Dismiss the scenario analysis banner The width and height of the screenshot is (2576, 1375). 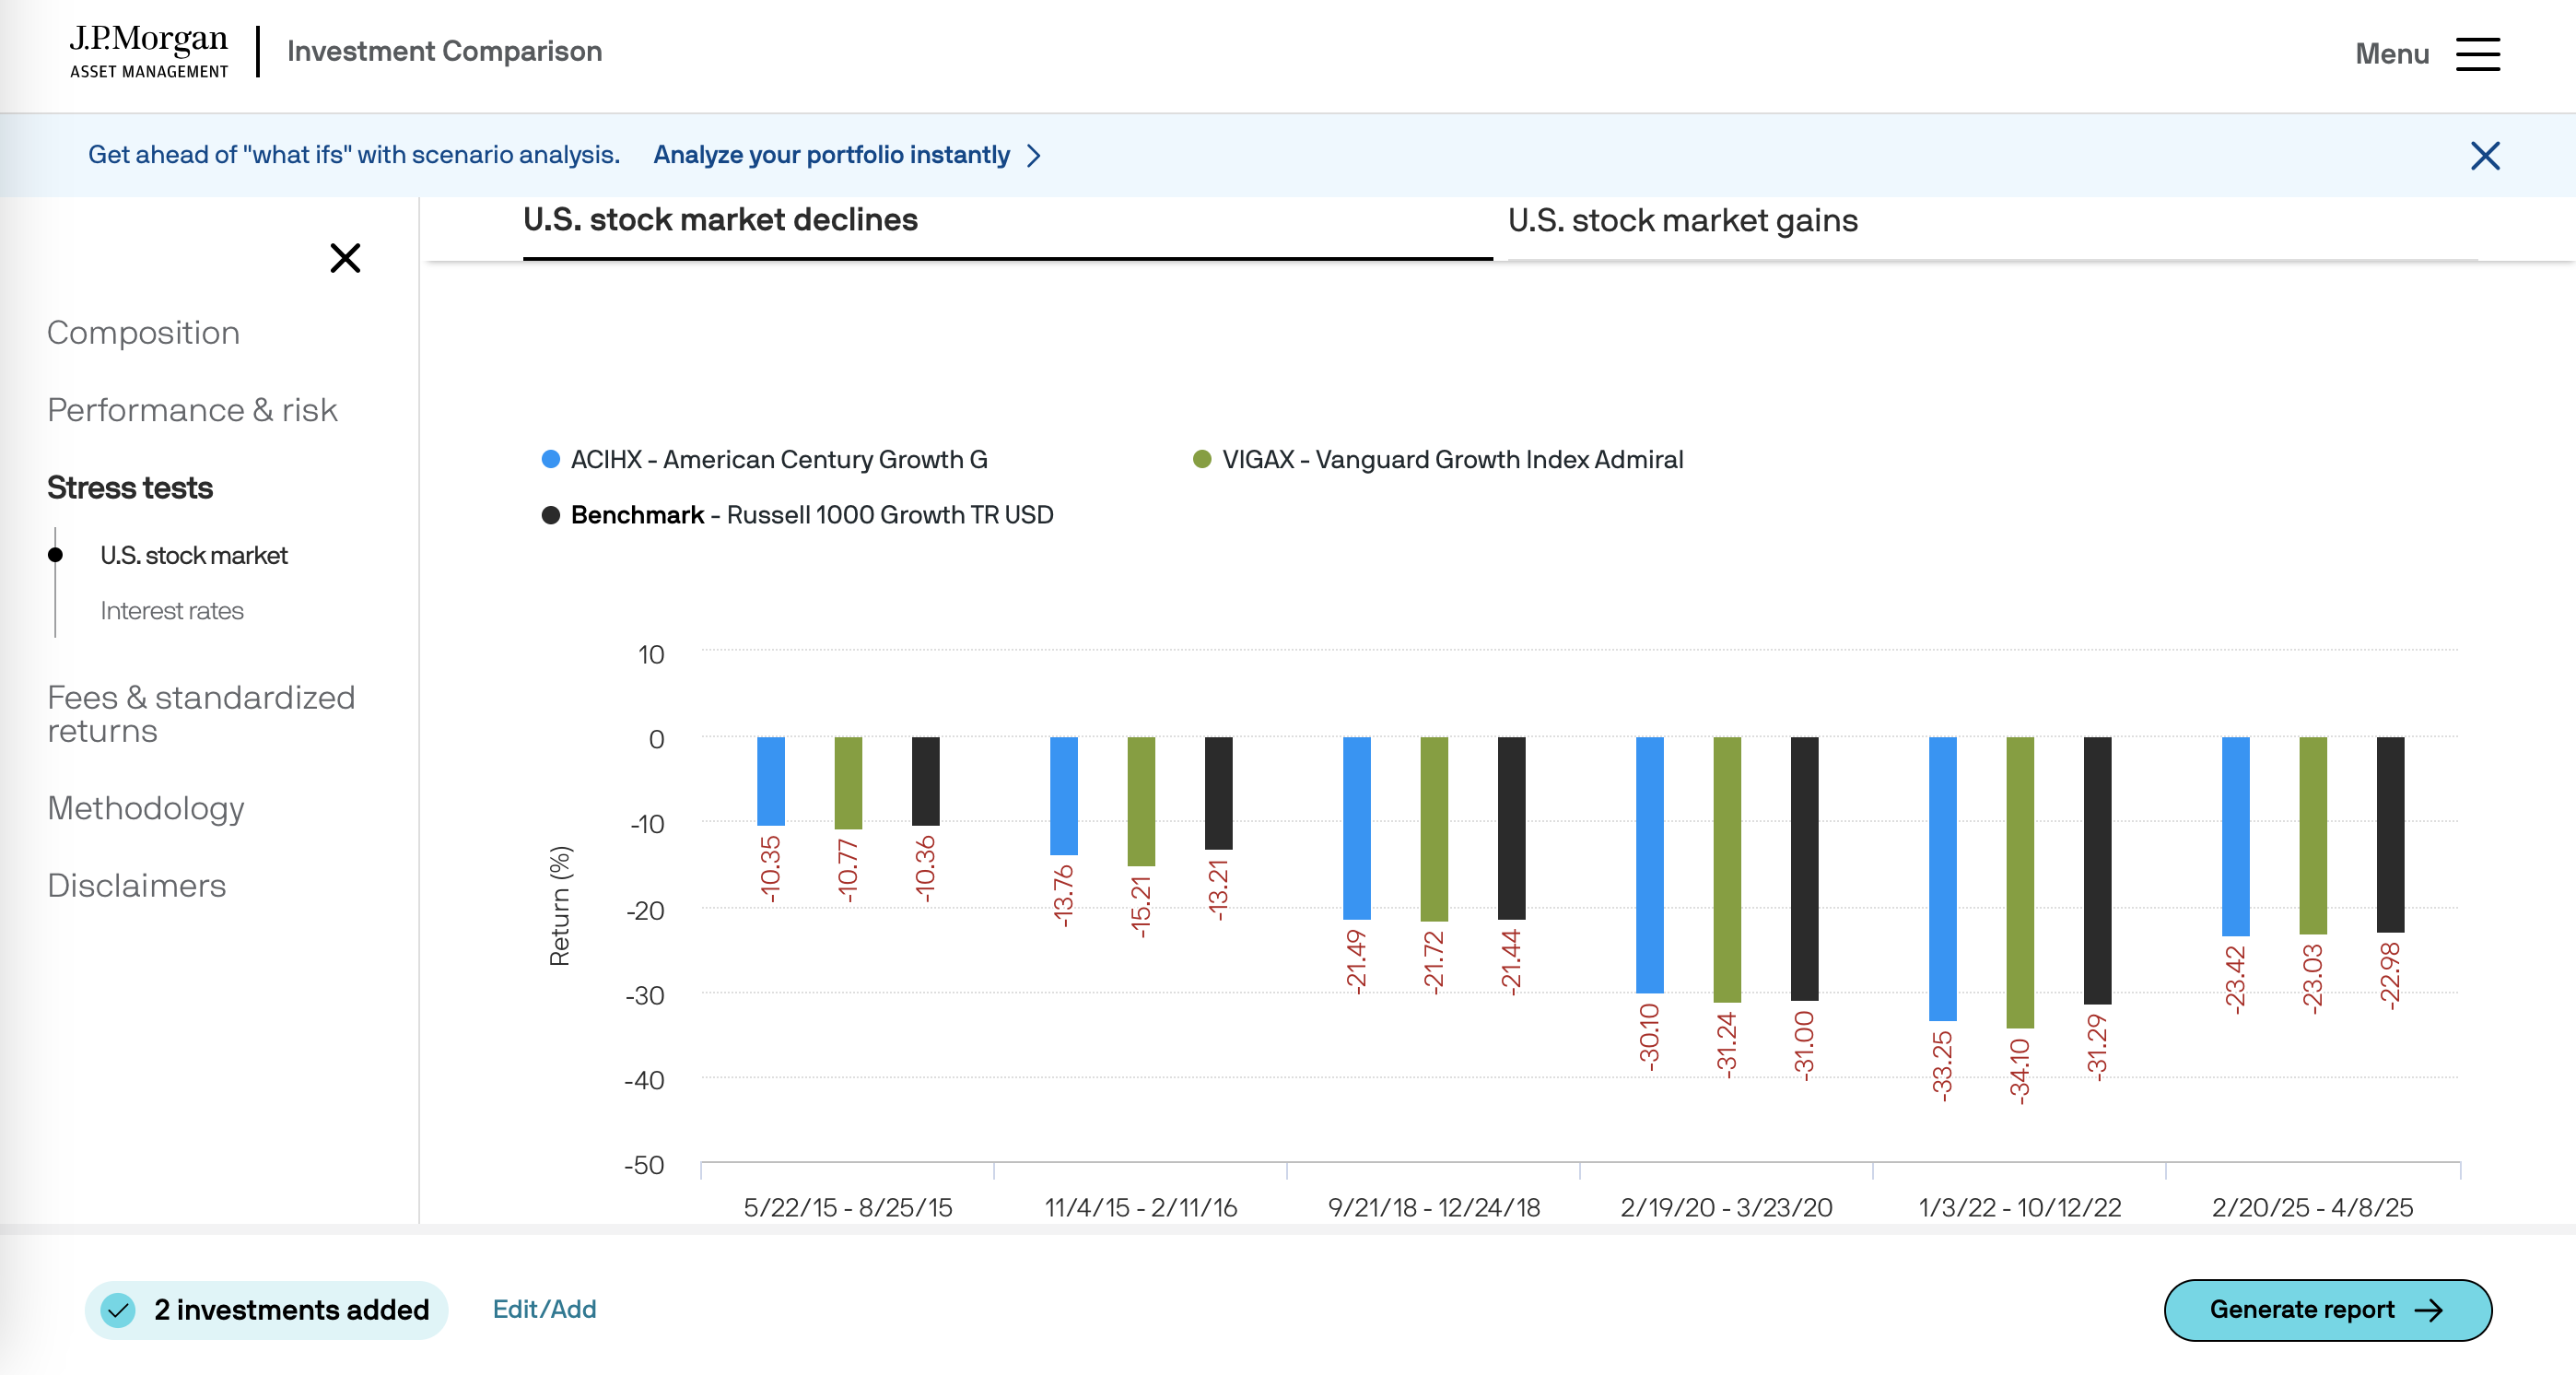(2484, 156)
